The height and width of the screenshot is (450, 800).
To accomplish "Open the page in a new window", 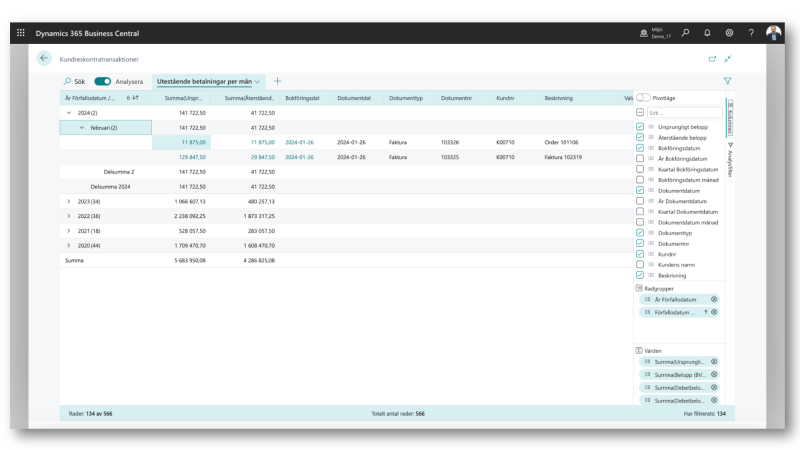I will click(713, 60).
